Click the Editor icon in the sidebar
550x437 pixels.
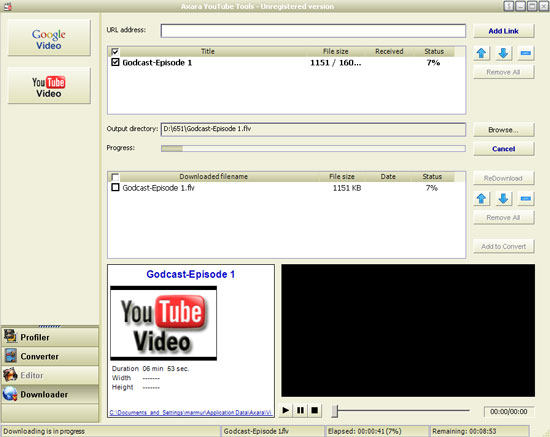point(10,375)
